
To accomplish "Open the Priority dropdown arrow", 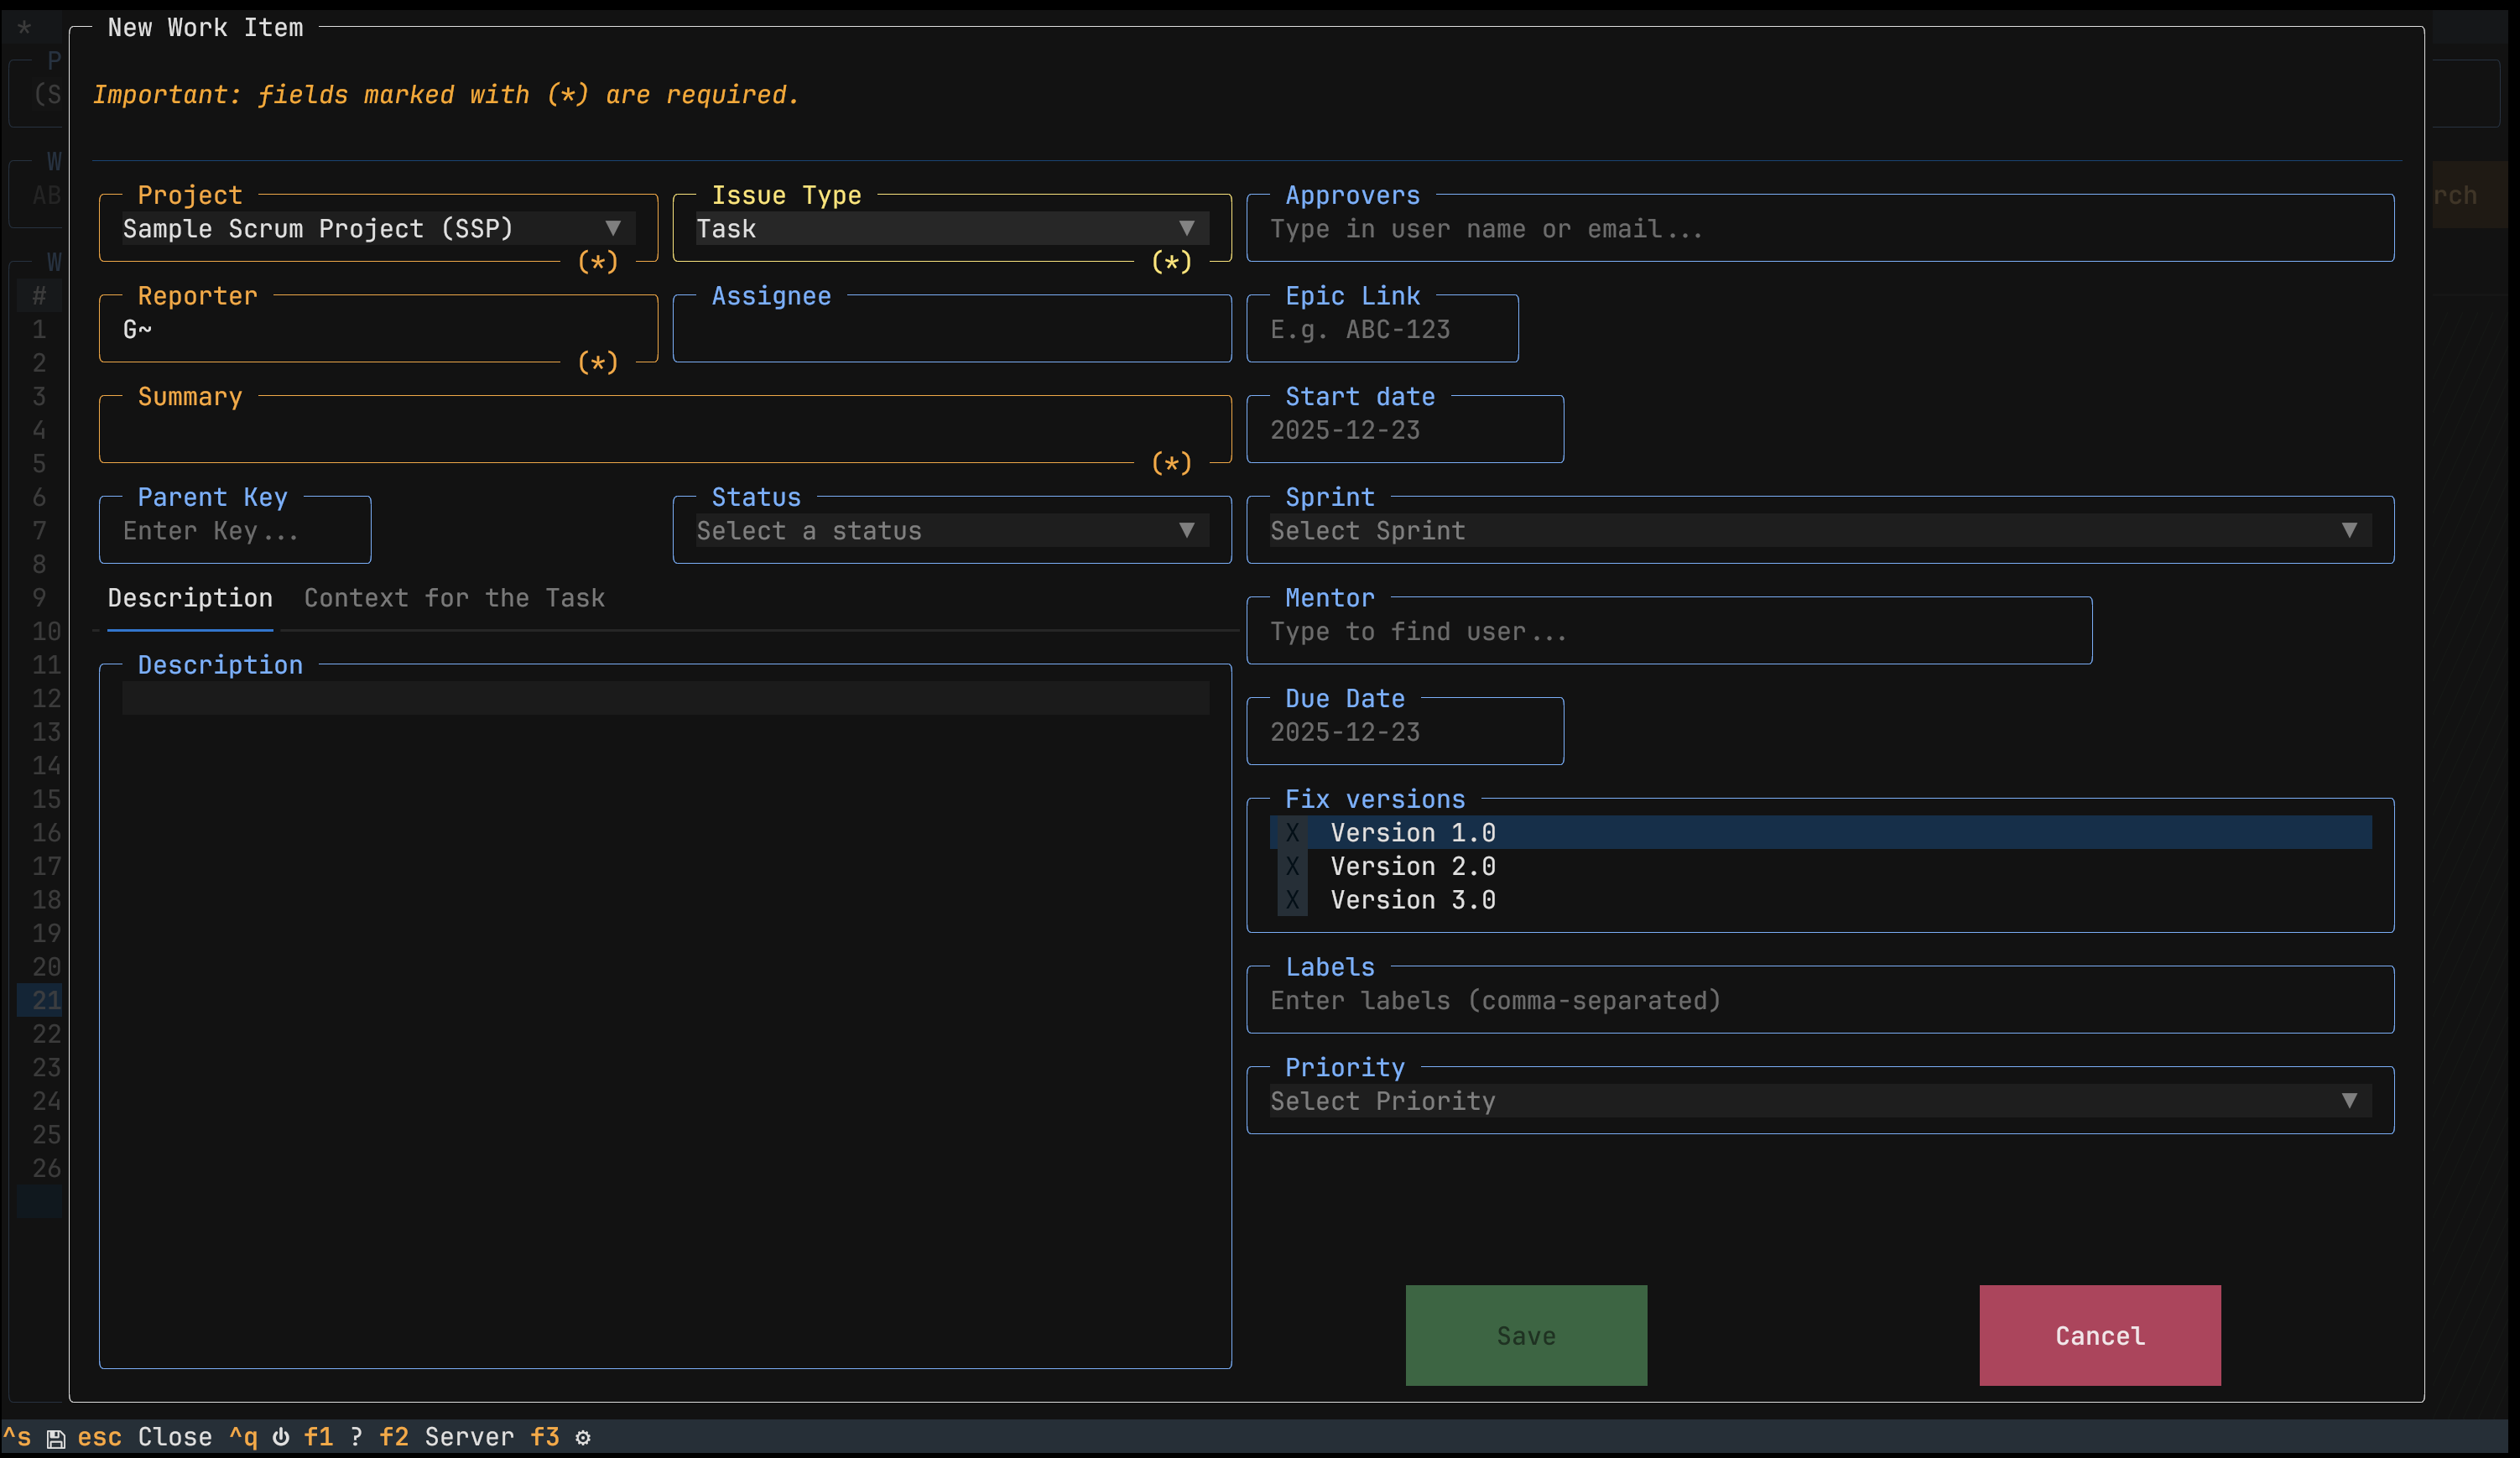I will coord(2349,1100).
